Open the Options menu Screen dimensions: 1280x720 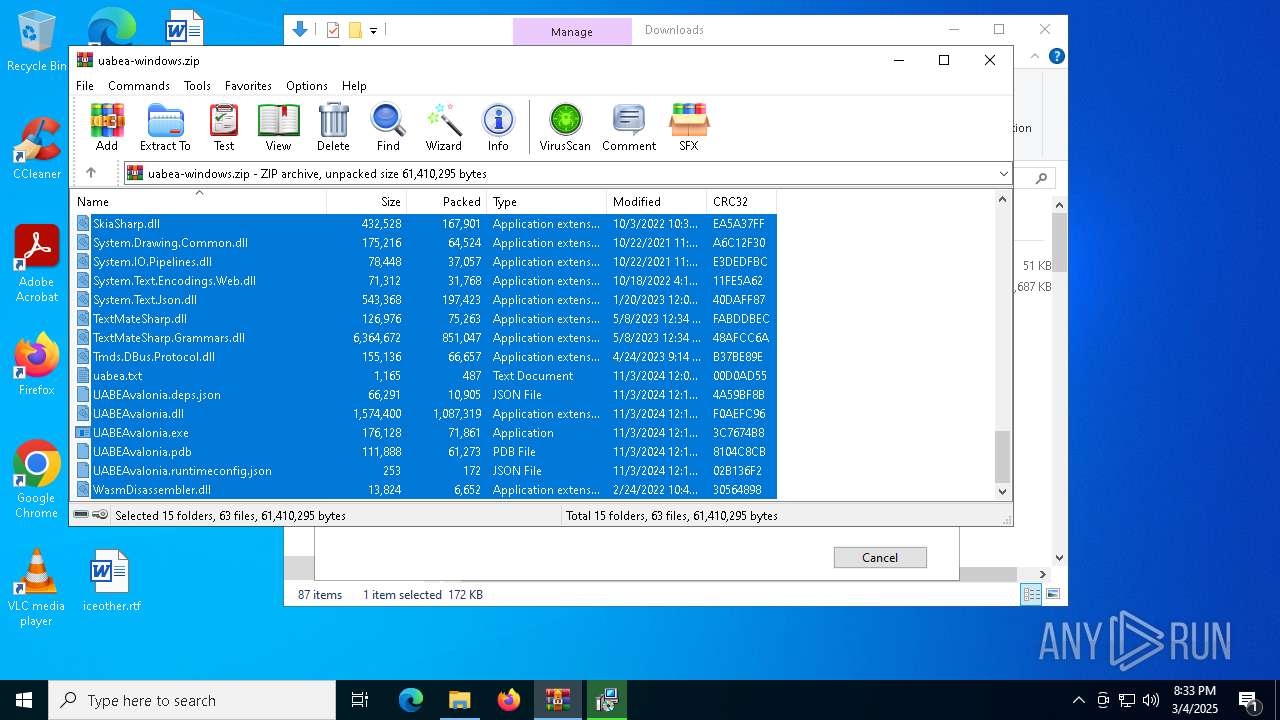[x=307, y=86]
